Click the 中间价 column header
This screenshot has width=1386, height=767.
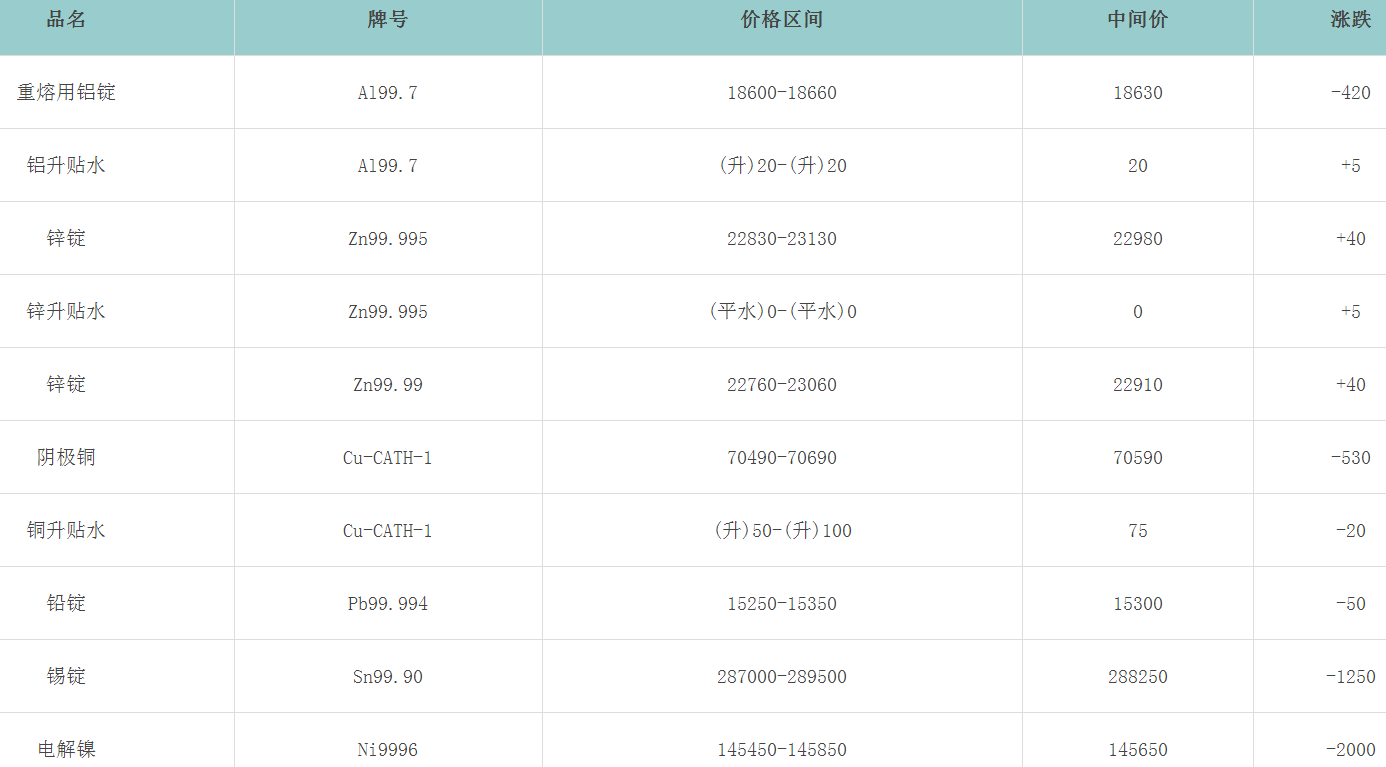pos(1138,20)
